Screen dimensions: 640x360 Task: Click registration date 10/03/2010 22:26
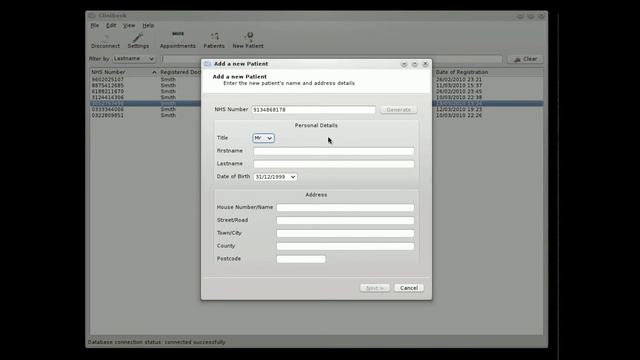[459, 116]
